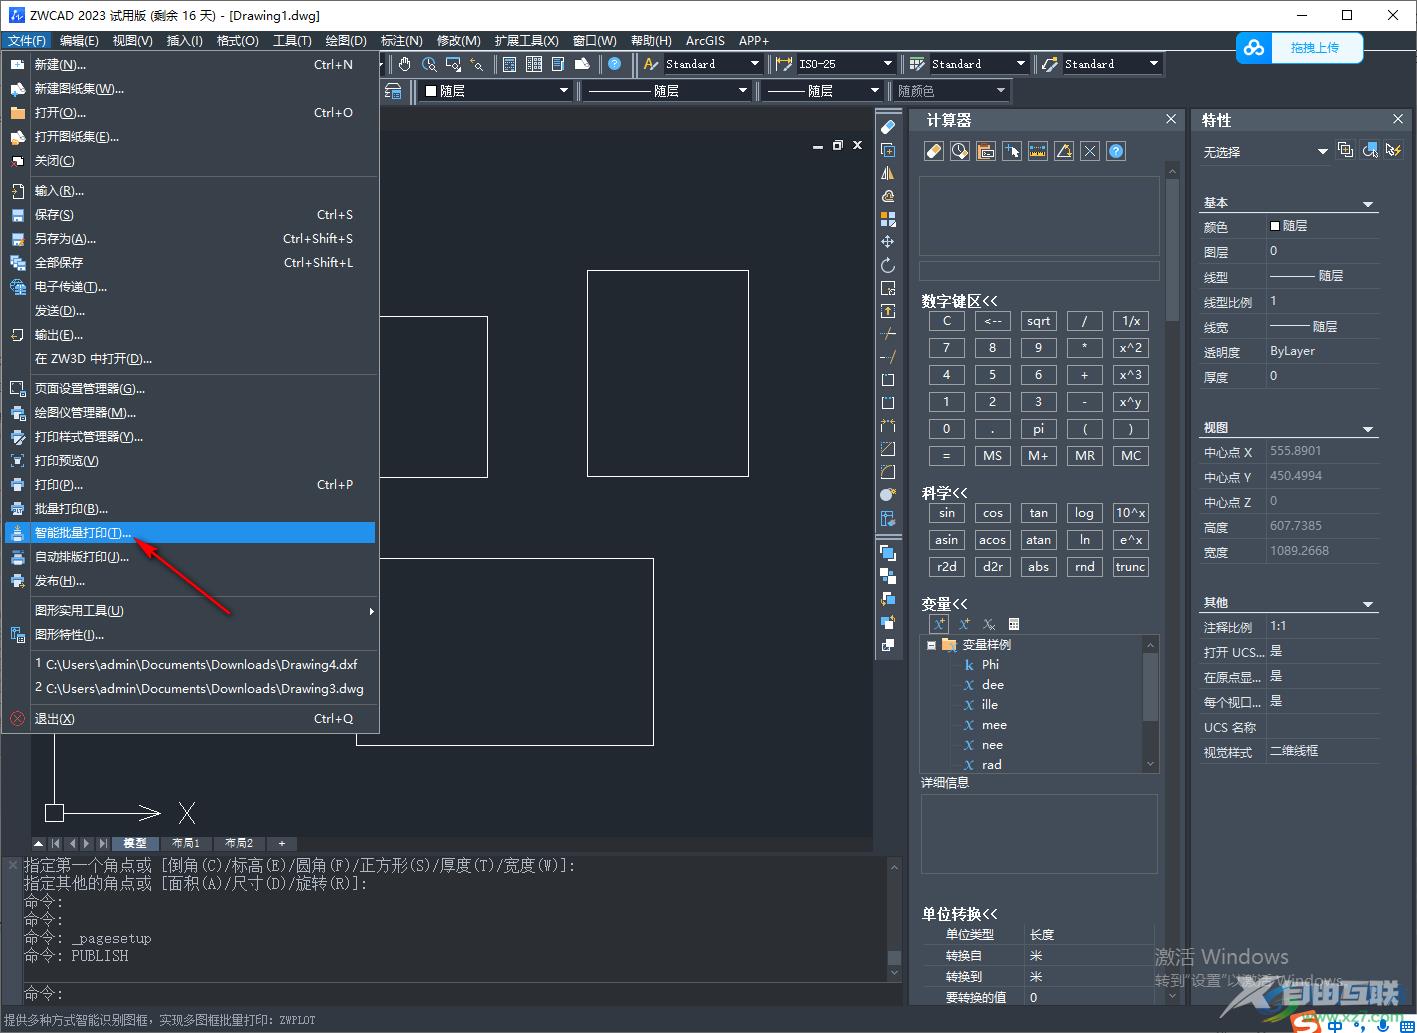1417x1033 pixels.
Task: Select the Pan hand tool
Action: tap(405, 64)
